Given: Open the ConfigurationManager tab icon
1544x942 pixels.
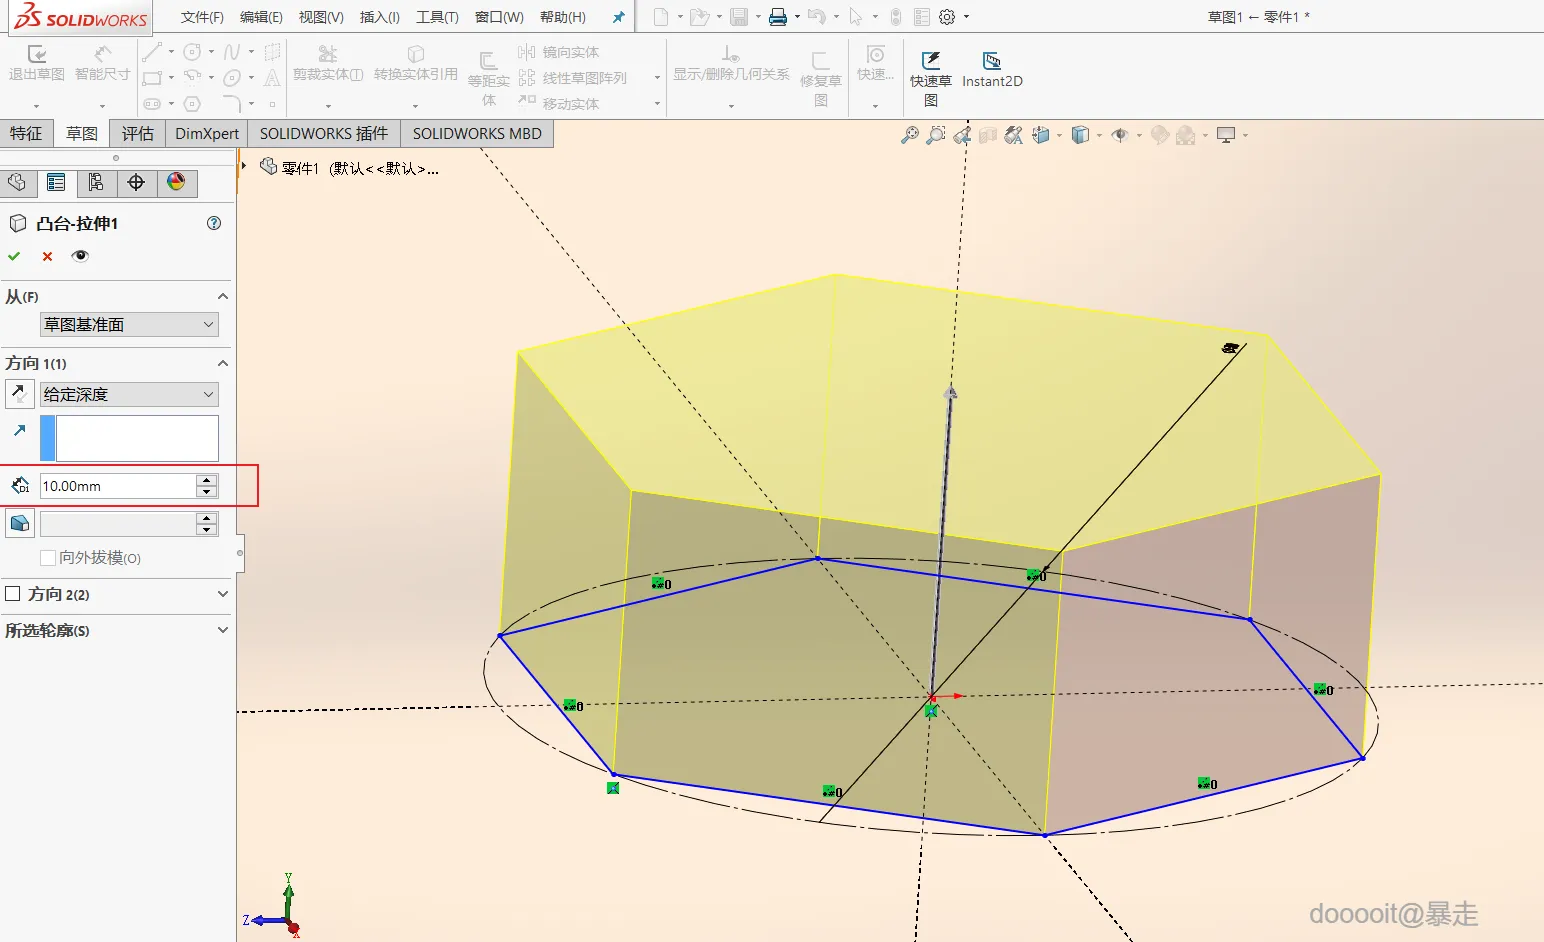Looking at the screenshot, I should coord(96,182).
